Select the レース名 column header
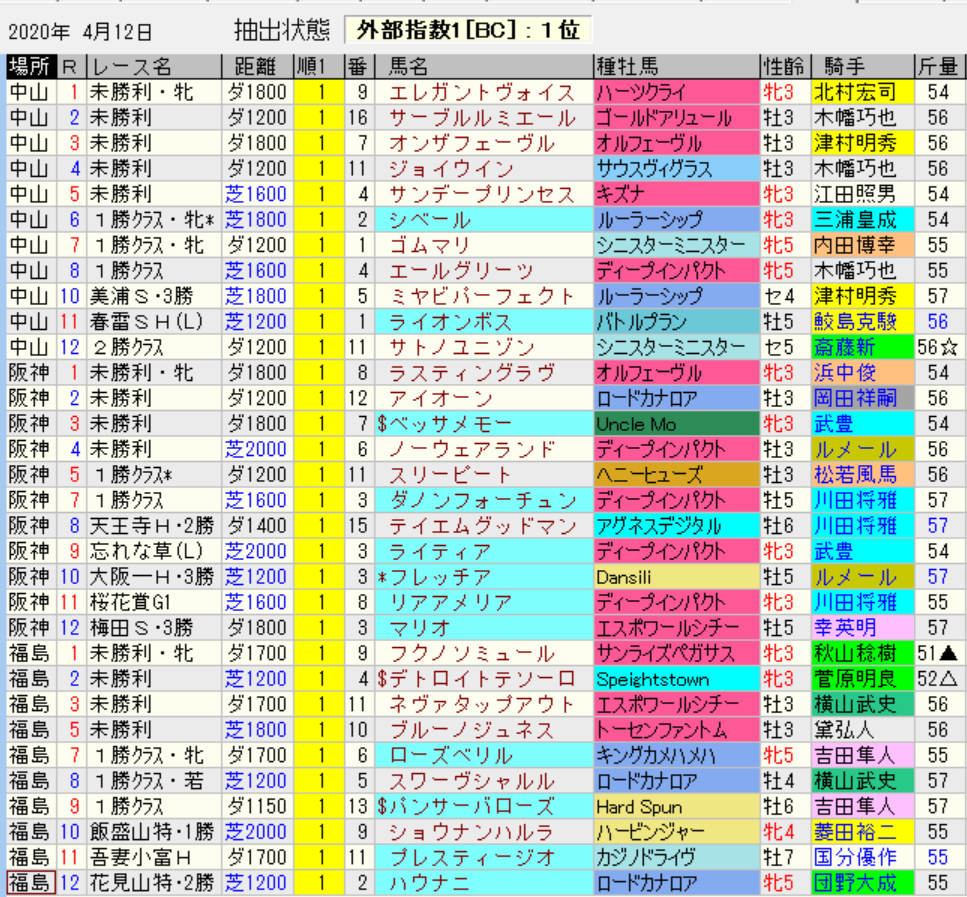 pos(130,67)
